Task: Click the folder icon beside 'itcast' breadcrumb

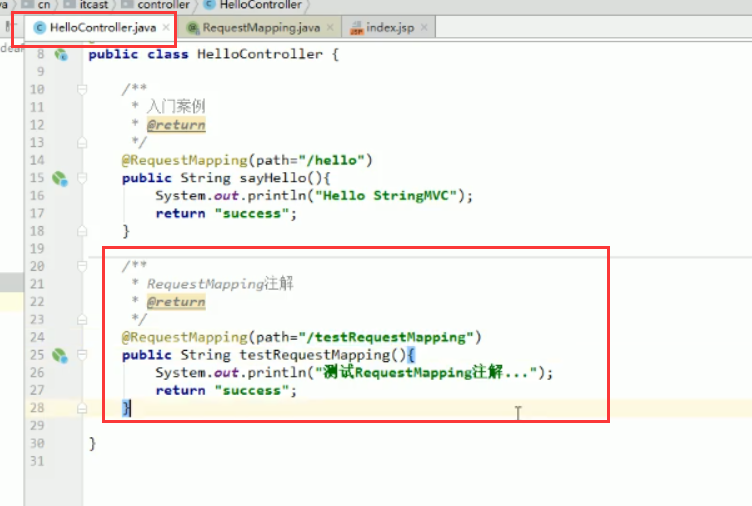Action: pos(70,4)
